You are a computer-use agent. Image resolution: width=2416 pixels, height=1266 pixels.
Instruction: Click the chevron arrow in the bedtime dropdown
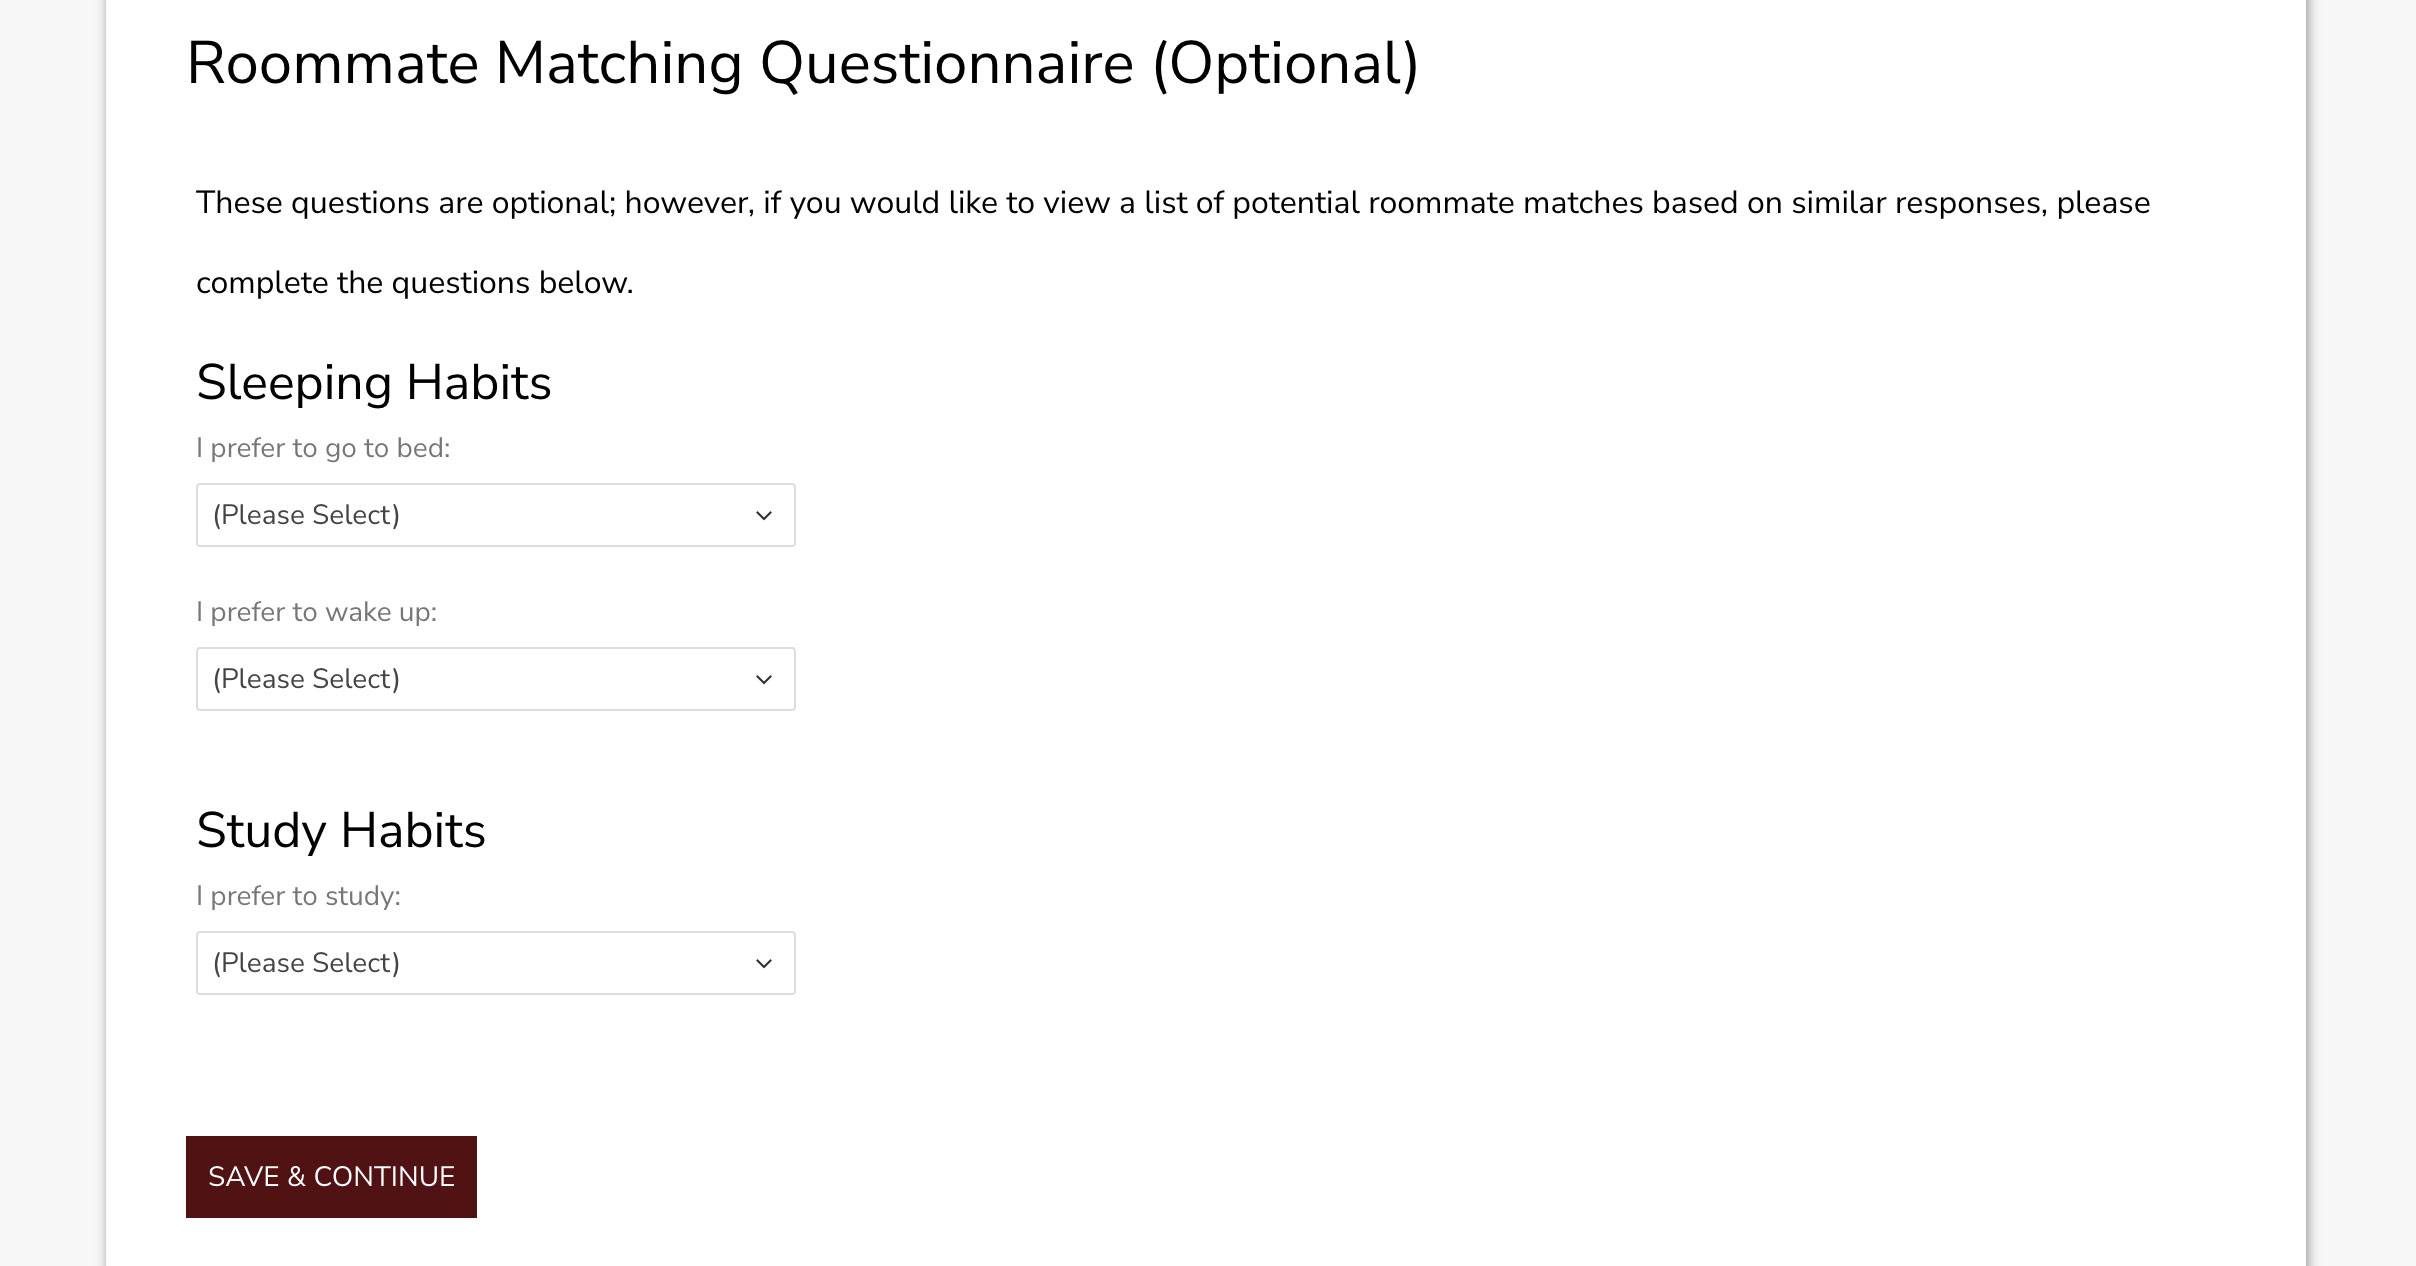[x=764, y=516]
